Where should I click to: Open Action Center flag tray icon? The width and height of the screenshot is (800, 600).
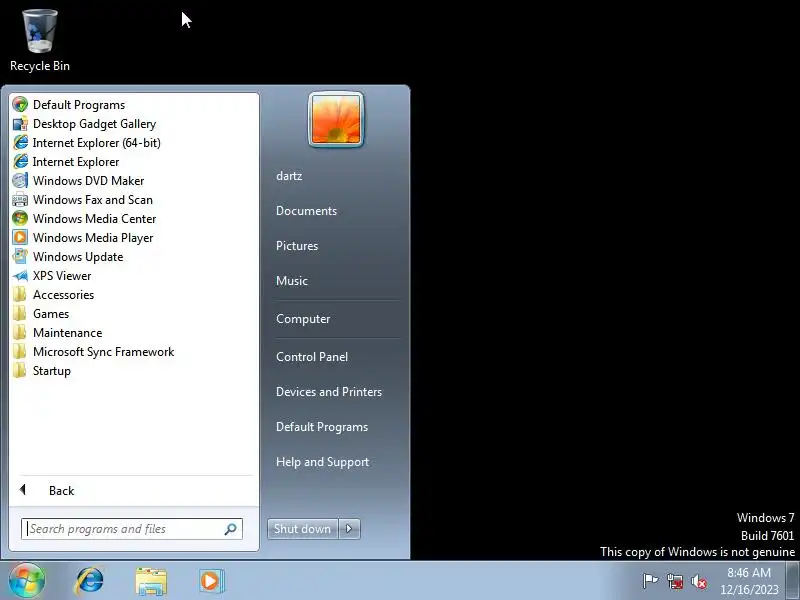[650, 581]
